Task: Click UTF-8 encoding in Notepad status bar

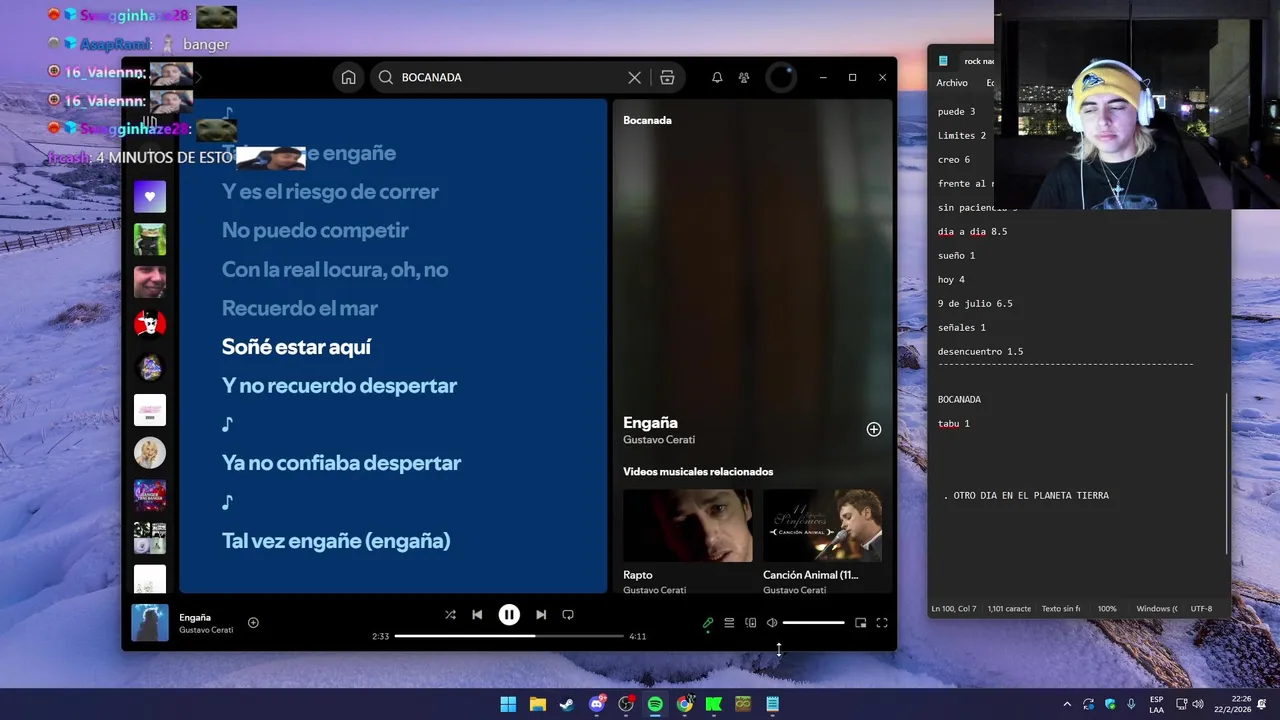Action: [1201, 609]
